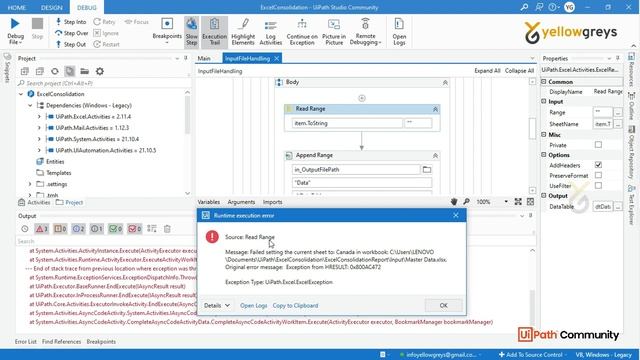Toggle the Private checkbox
Image resolution: width=640 pixels, height=360 pixels.
(598, 144)
